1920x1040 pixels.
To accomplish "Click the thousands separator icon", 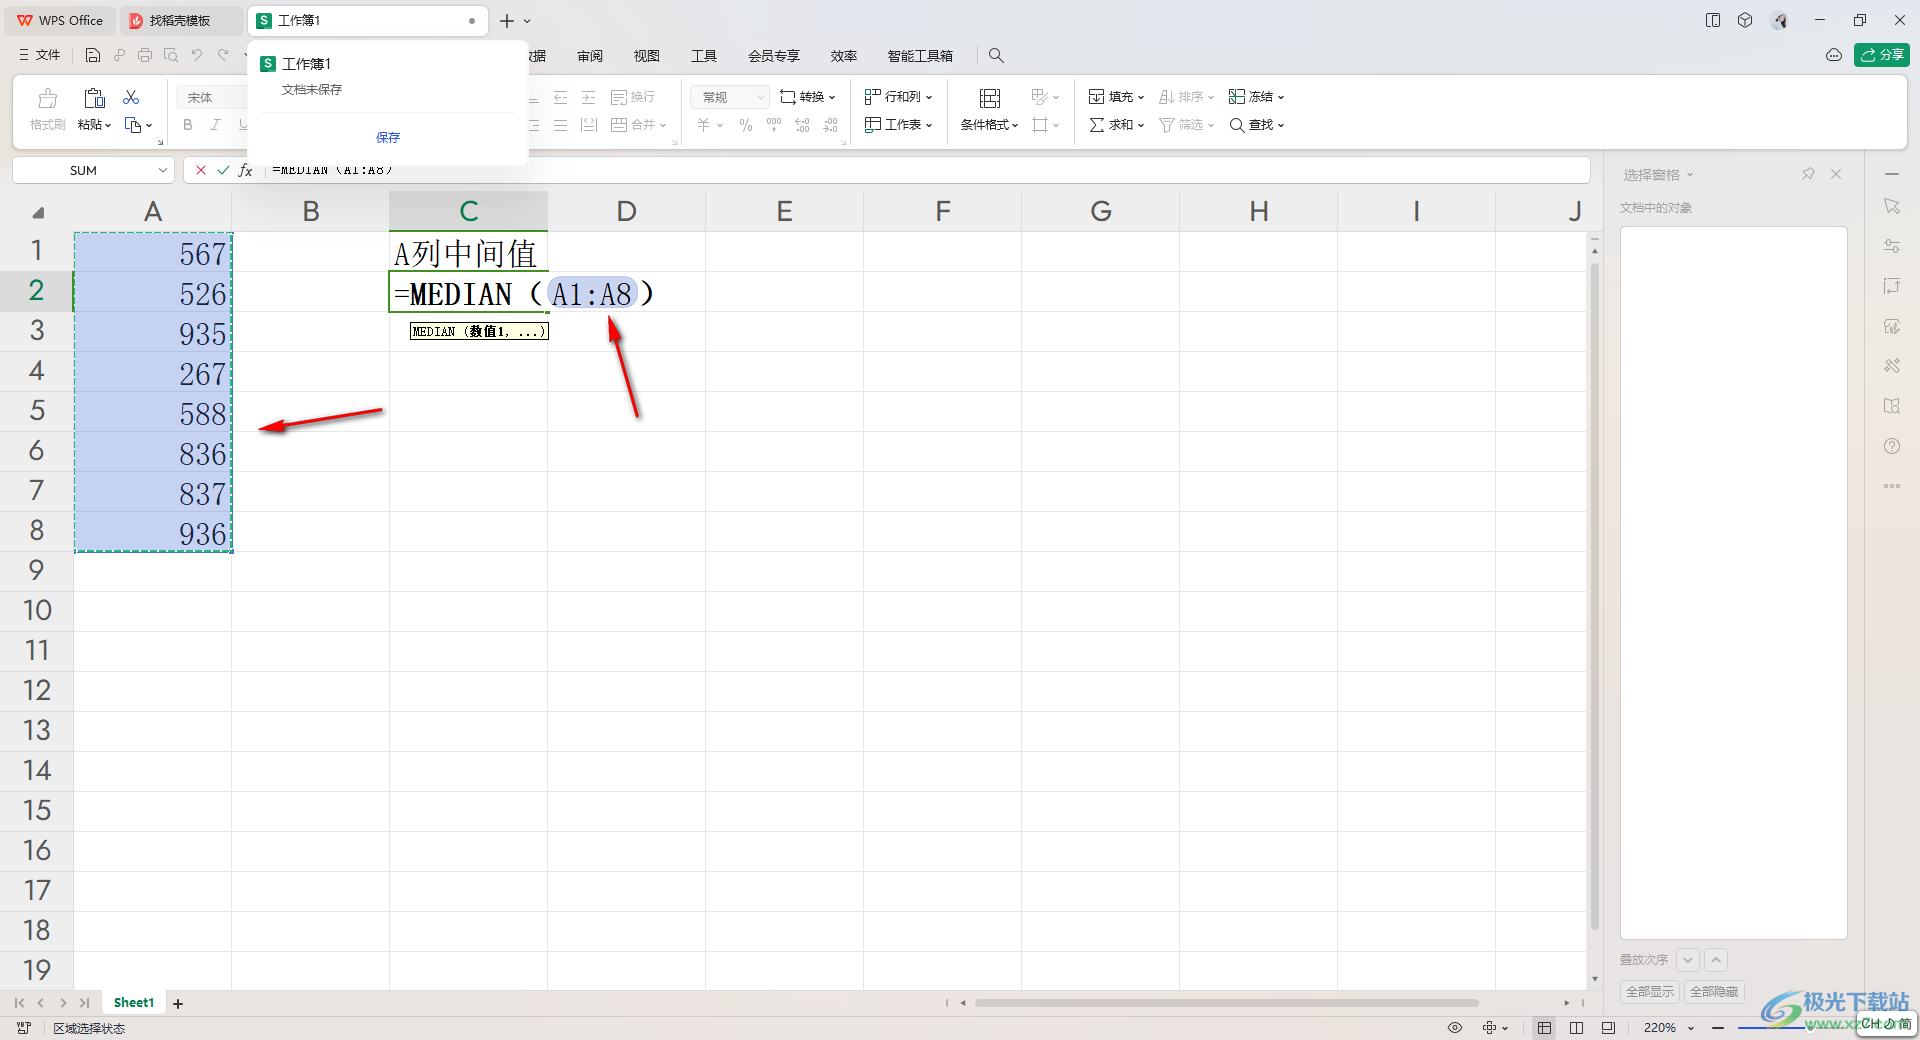I will click(x=774, y=125).
